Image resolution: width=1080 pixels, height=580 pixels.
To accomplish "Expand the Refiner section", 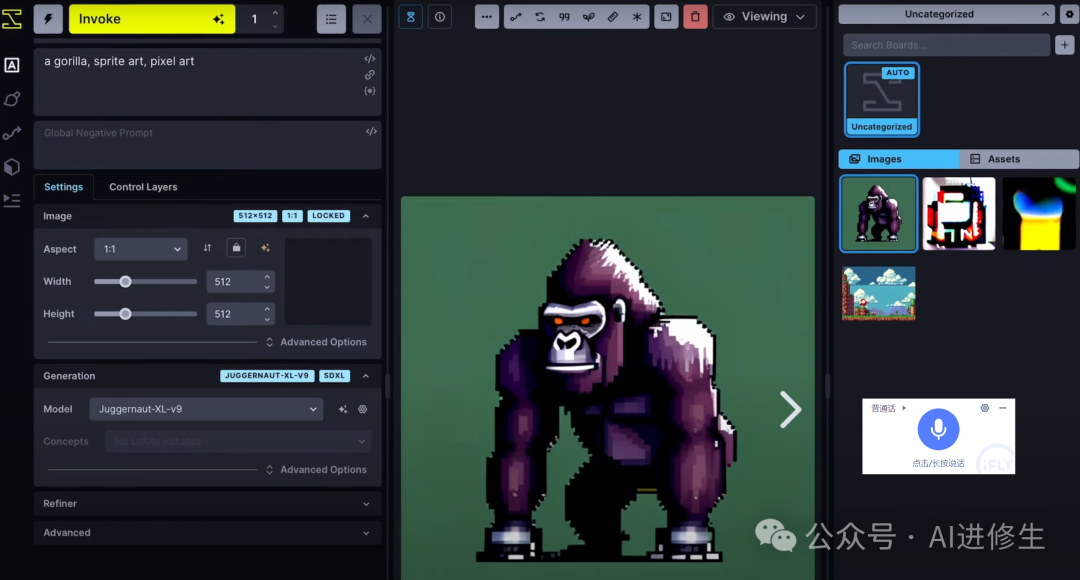I will coord(207,504).
